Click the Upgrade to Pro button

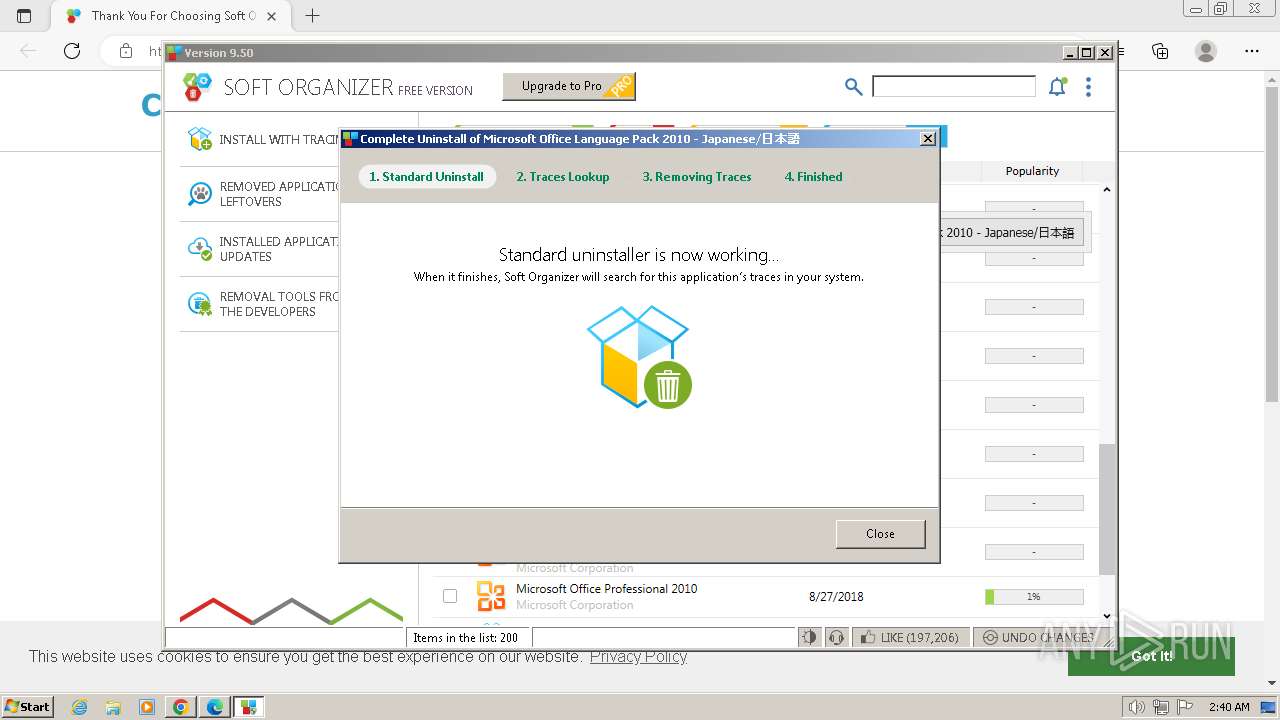pyautogui.click(x=568, y=86)
